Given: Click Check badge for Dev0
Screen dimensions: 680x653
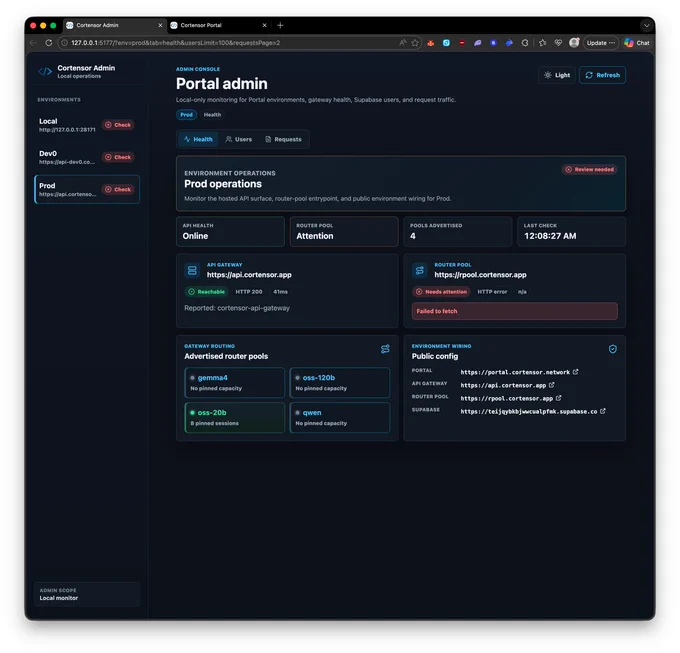Looking at the screenshot, I should (x=118, y=157).
